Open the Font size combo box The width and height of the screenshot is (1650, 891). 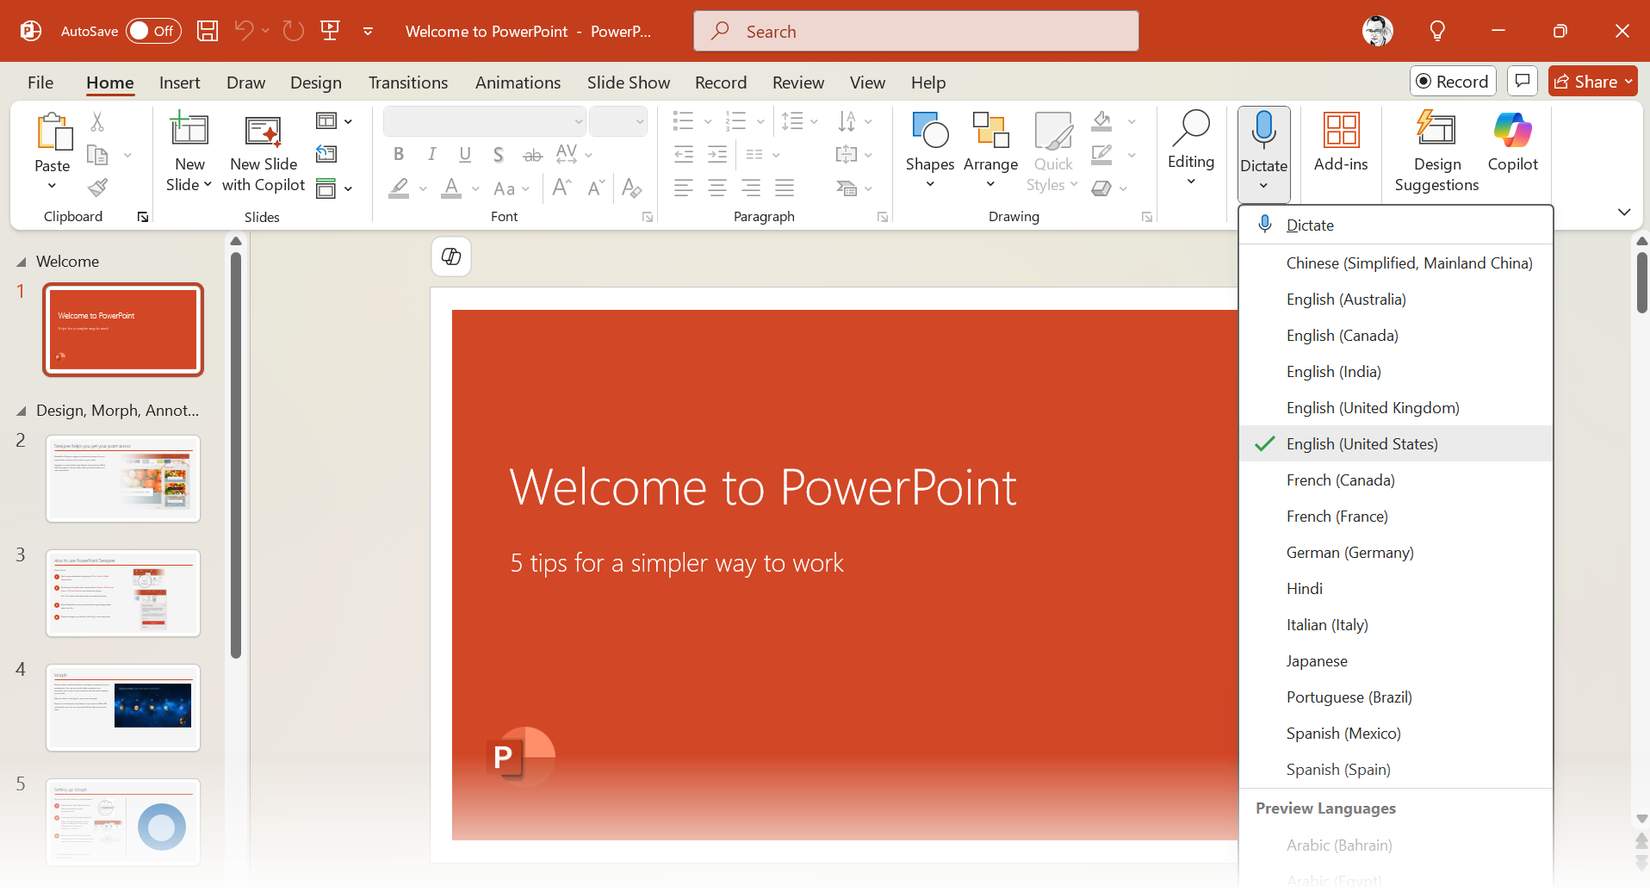pos(618,122)
